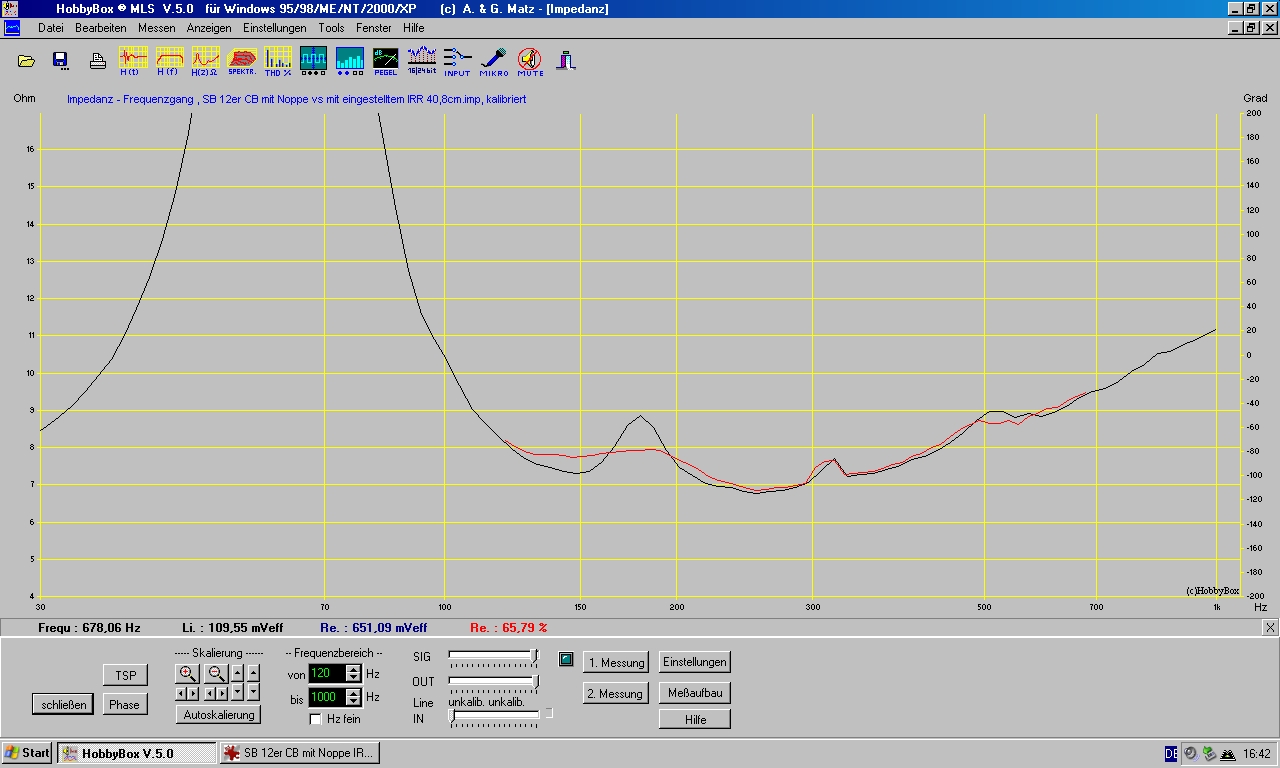Toggle the MUTE speaker icon
1280x768 pixels.
530,60
